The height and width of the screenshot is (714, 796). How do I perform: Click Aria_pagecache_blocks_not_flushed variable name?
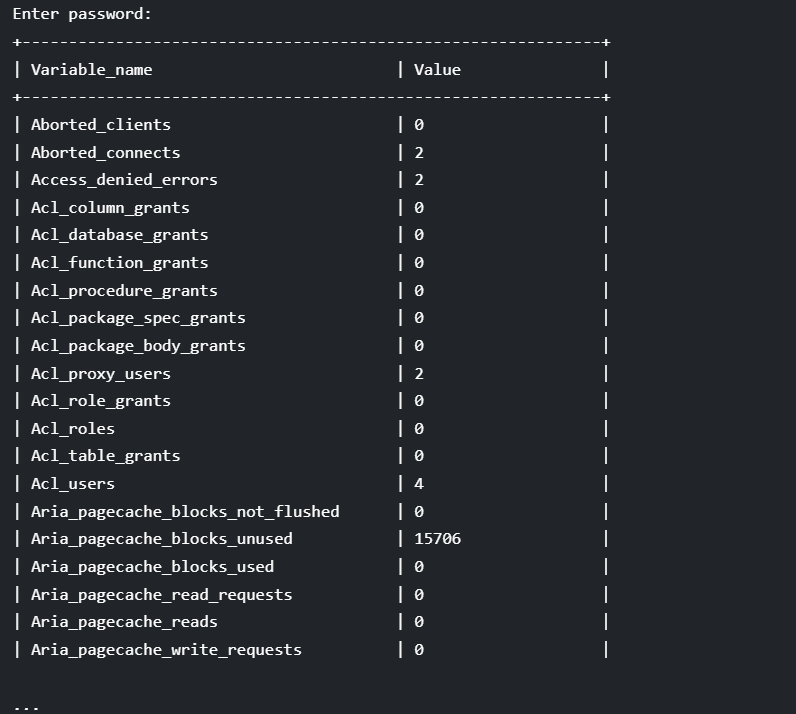(x=185, y=512)
